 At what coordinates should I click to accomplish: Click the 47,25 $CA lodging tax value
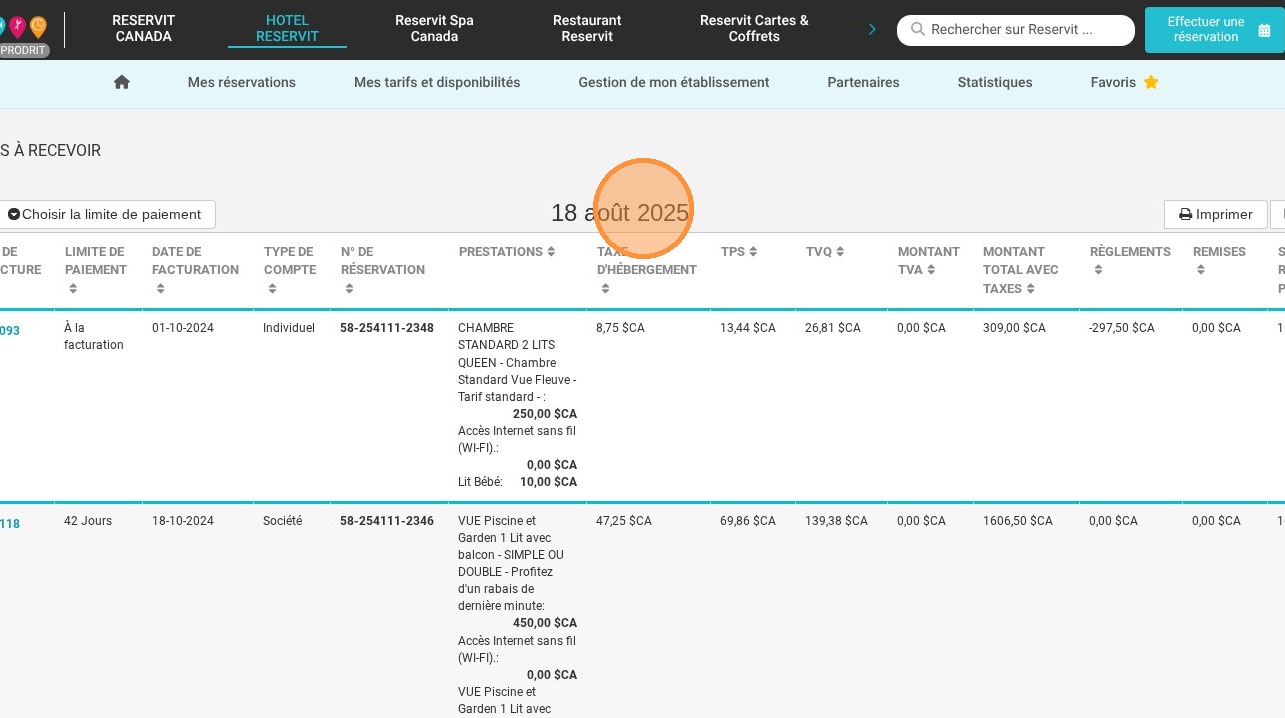click(624, 521)
